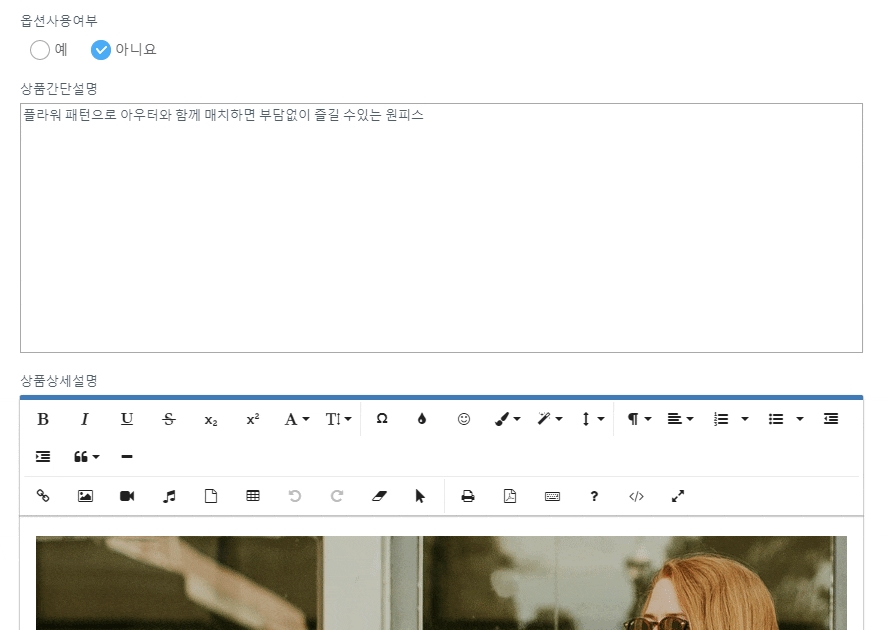This screenshot has height=630, width=886.
Task: Enter fullscreen editor mode
Action: pos(678,496)
